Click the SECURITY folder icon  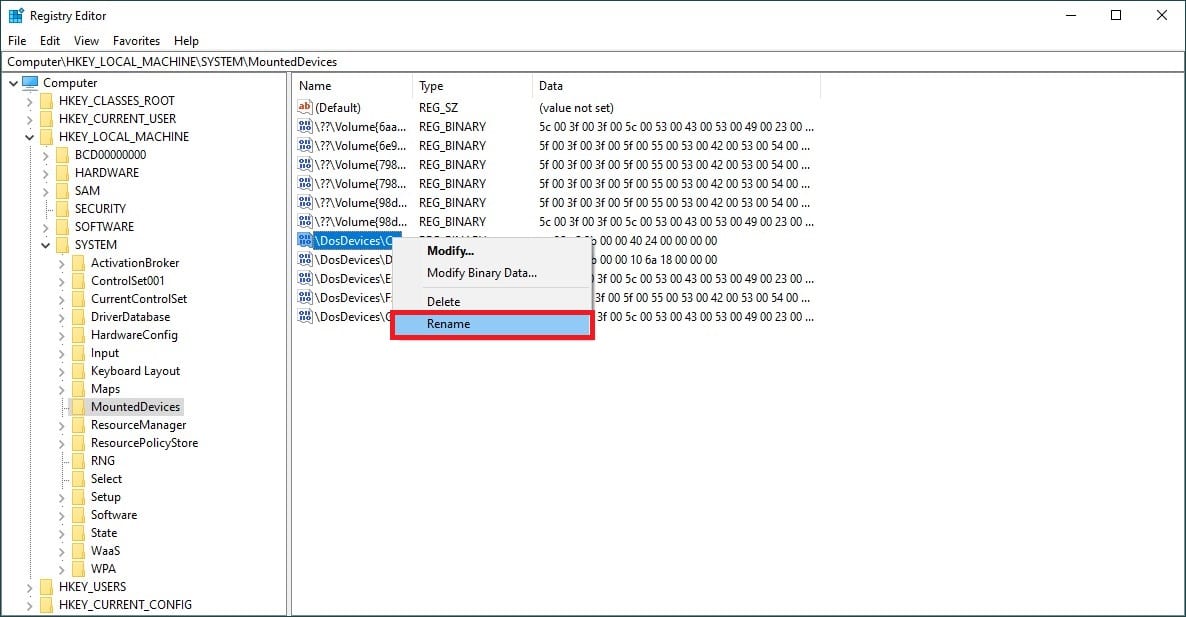pyautogui.click(x=62, y=209)
